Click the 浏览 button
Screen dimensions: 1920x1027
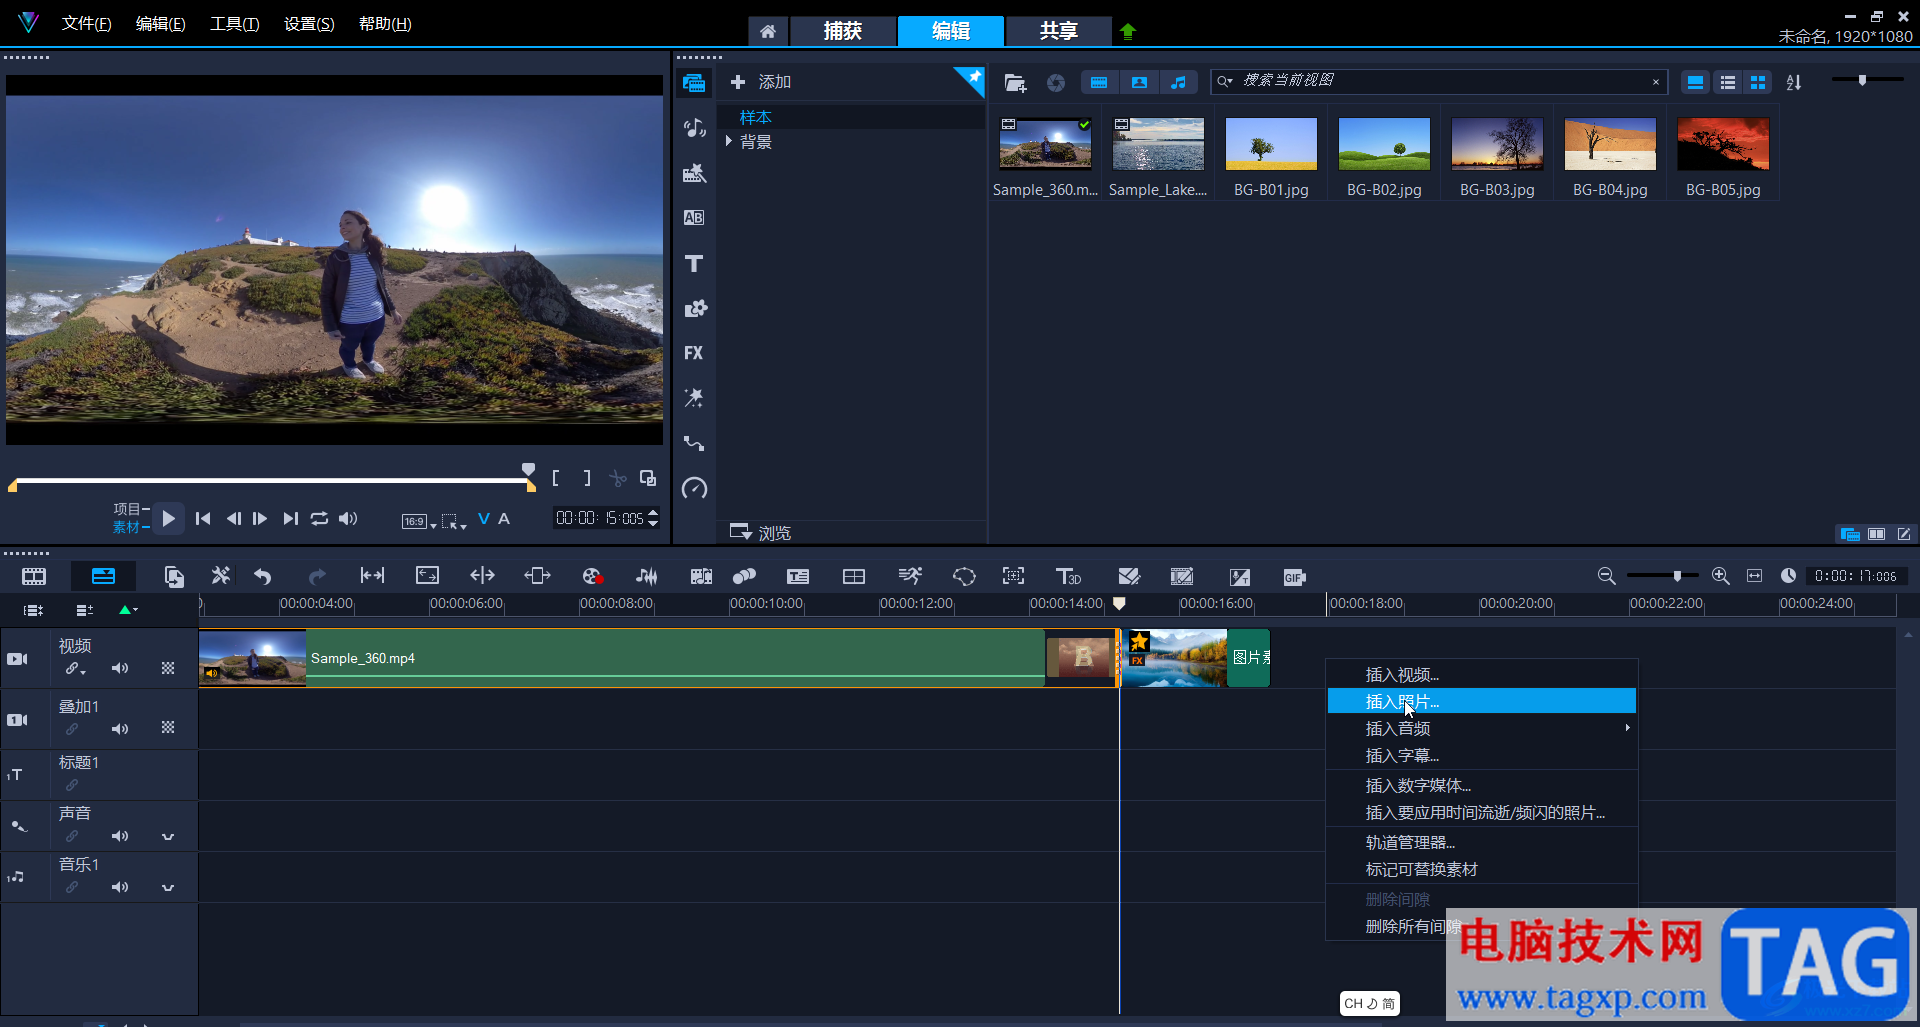coord(761,532)
